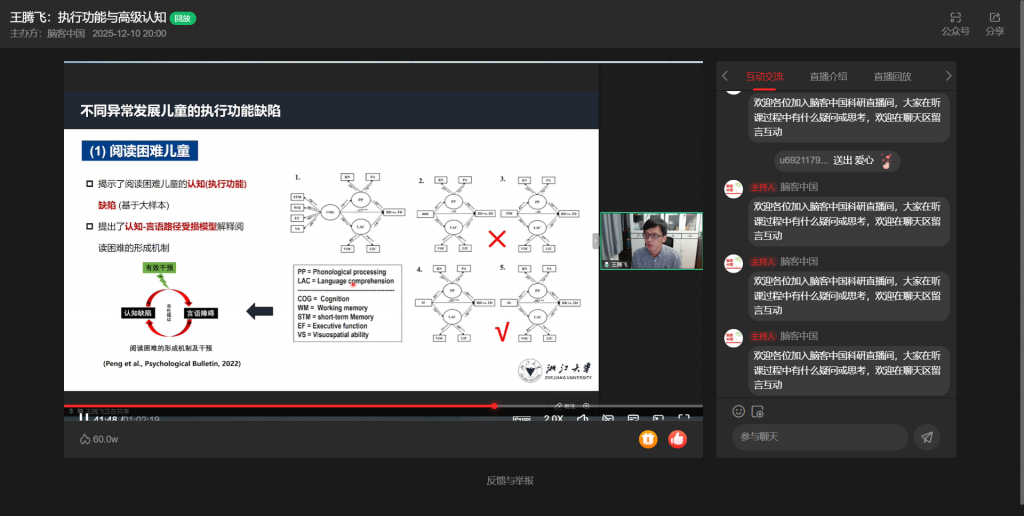Open the emoji picker in chat
This screenshot has width=1024, height=516.
(739, 411)
